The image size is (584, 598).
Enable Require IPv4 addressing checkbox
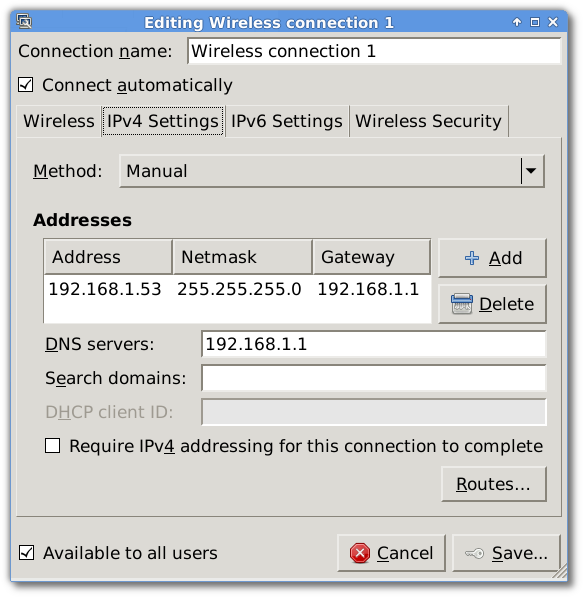[52, 445]
